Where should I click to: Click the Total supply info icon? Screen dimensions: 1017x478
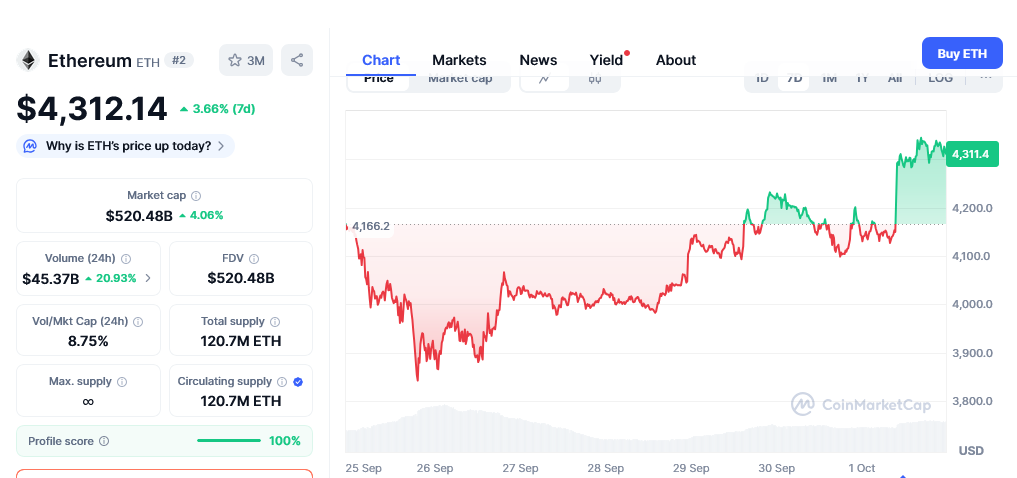[275, 322]
